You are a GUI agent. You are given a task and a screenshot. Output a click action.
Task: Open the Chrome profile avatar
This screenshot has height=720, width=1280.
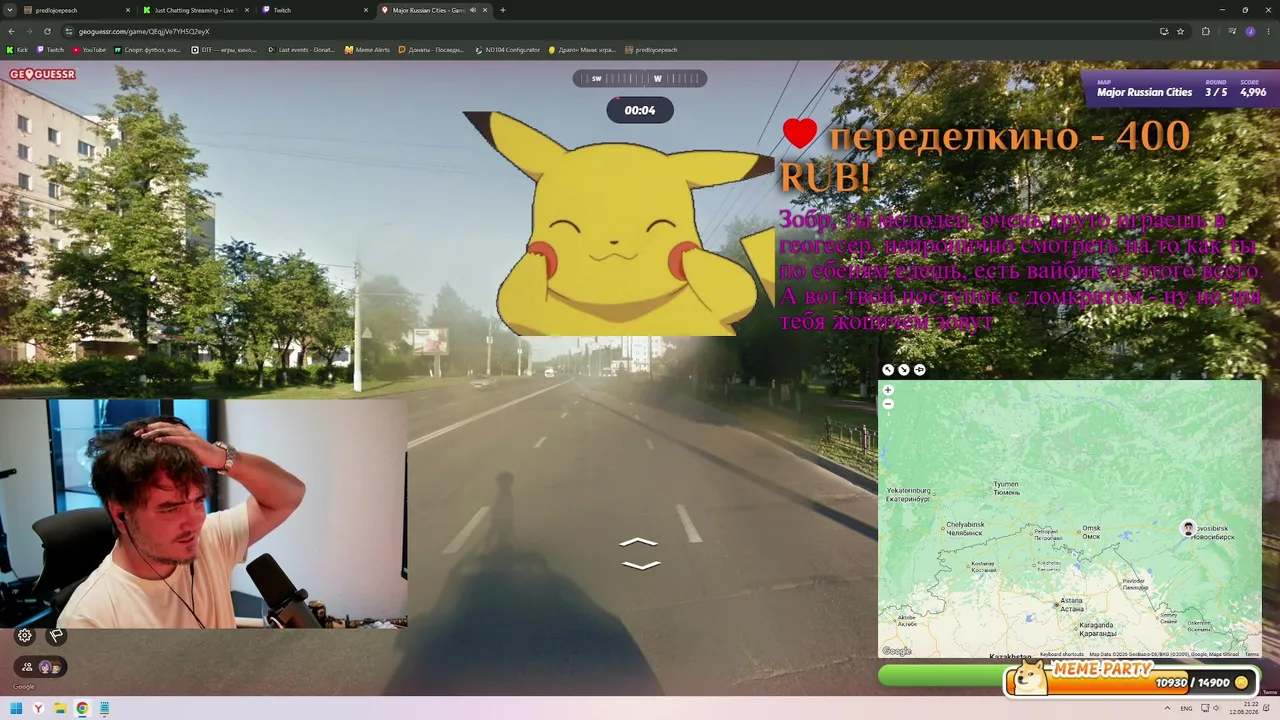pyautogui.click(x=1250, y=31)
